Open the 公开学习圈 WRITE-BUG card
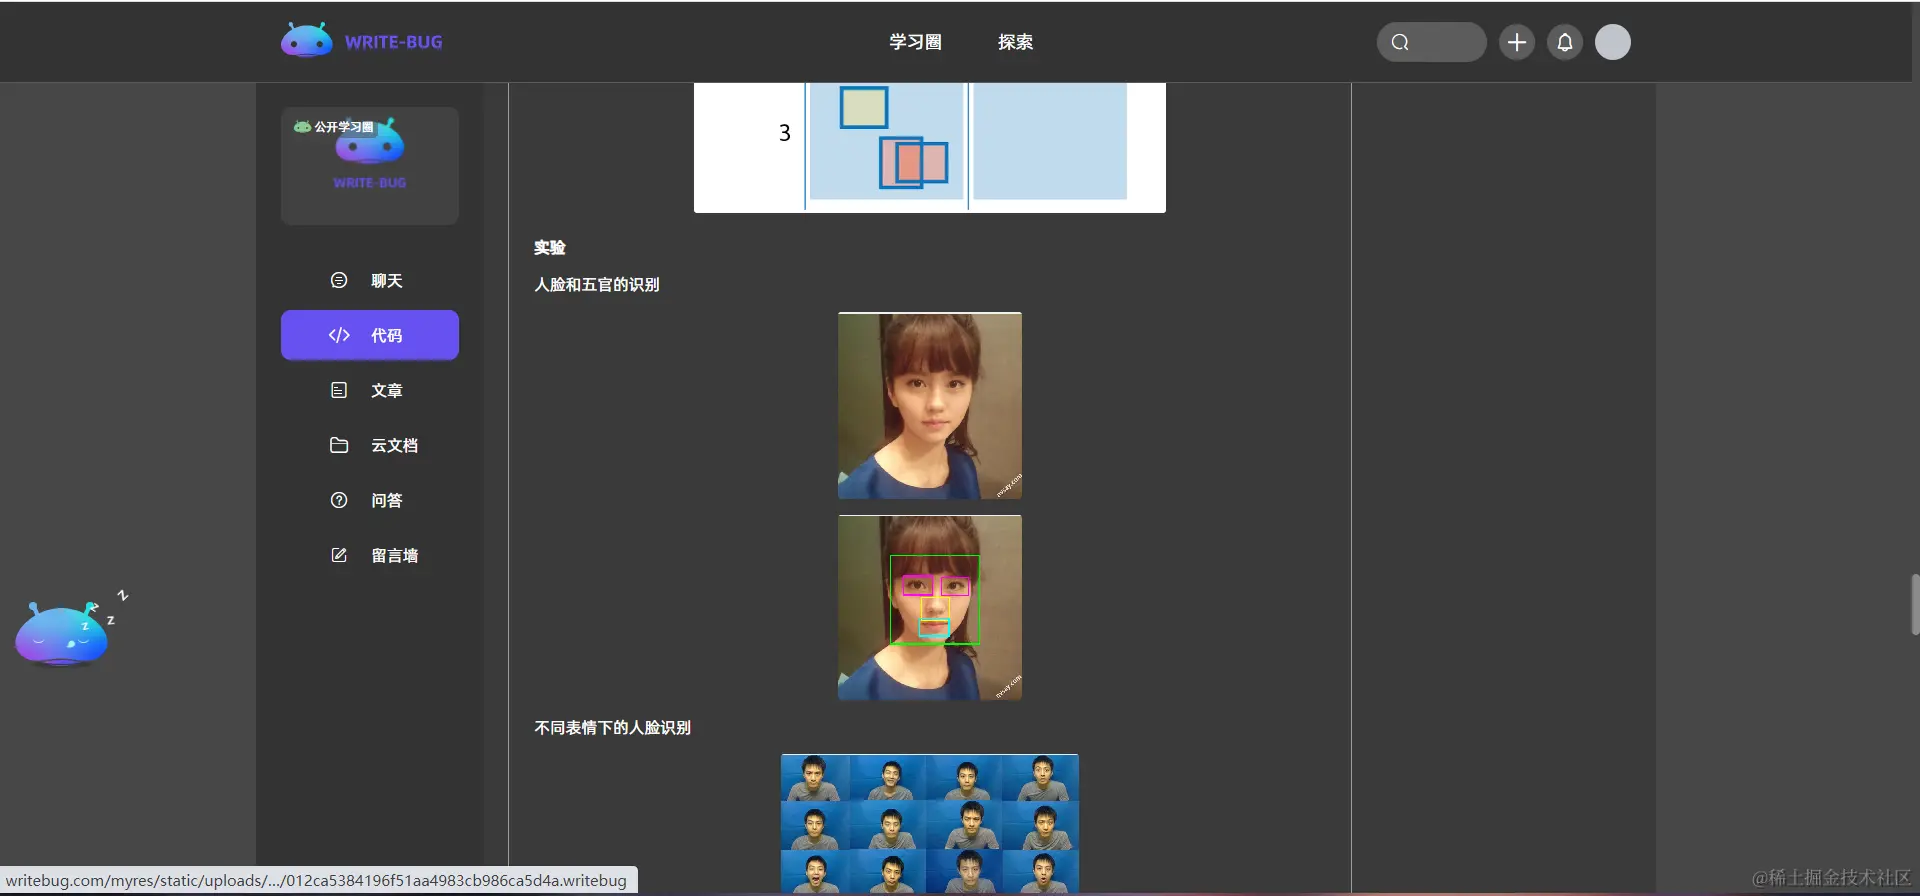The width and height of the screenshot is (1920, 896). [x=370, y=165]
